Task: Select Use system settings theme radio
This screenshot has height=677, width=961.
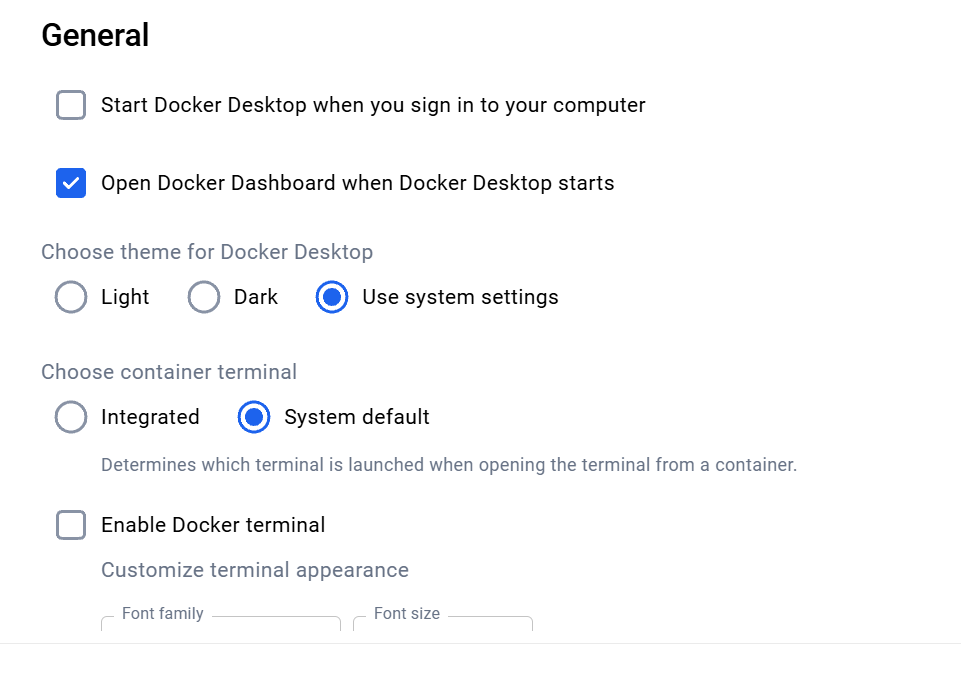Action: [x=332, y=297]
